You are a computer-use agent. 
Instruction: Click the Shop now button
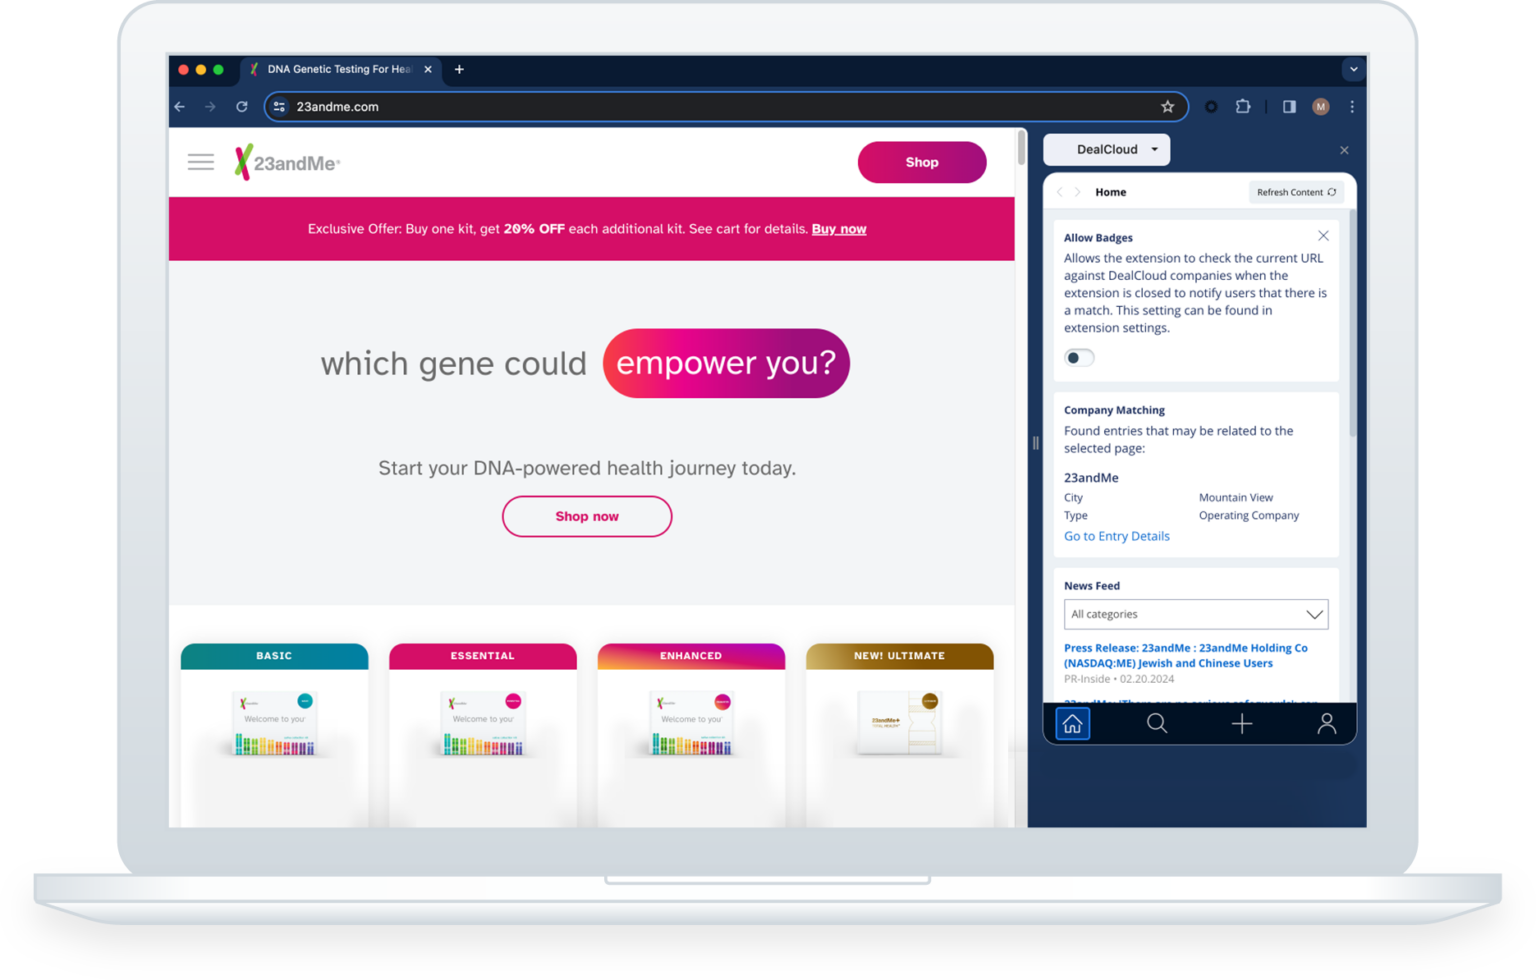point(587,517)
